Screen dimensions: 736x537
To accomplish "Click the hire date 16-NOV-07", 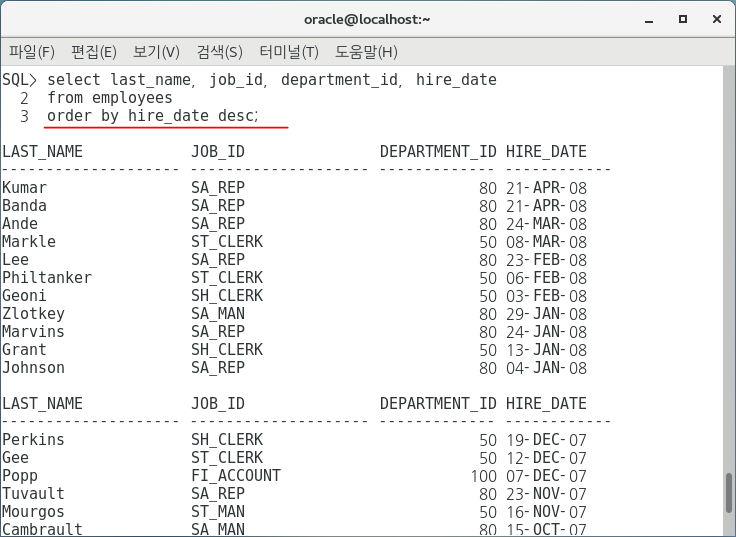I will coord(546,512).
